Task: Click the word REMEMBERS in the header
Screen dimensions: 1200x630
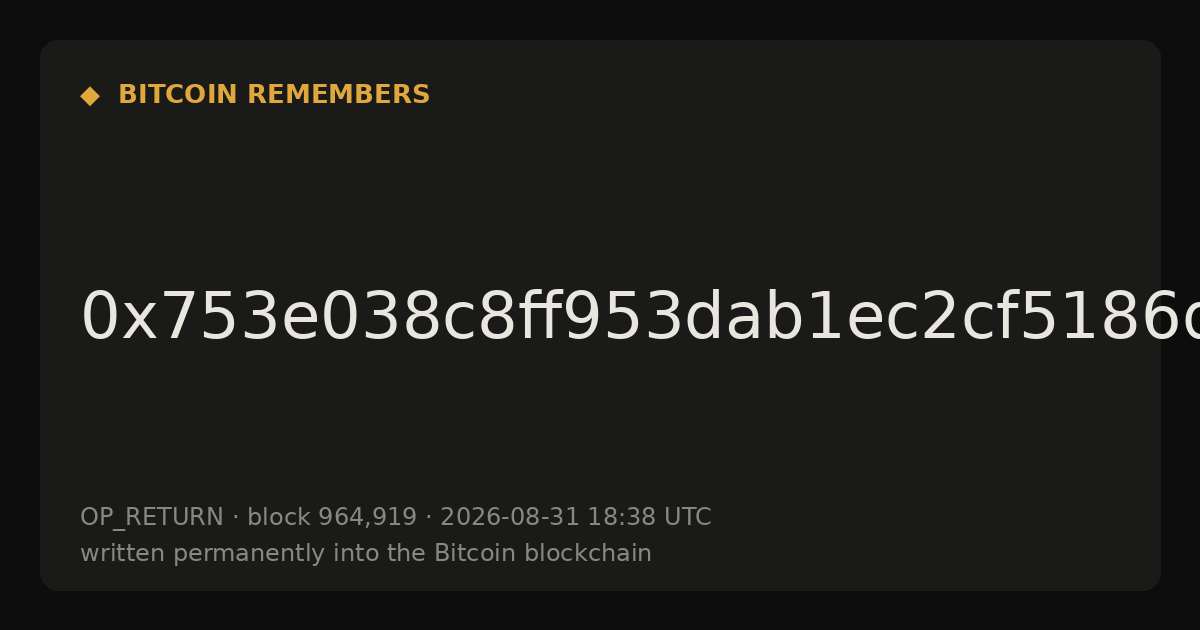Action: coord(338,95)
